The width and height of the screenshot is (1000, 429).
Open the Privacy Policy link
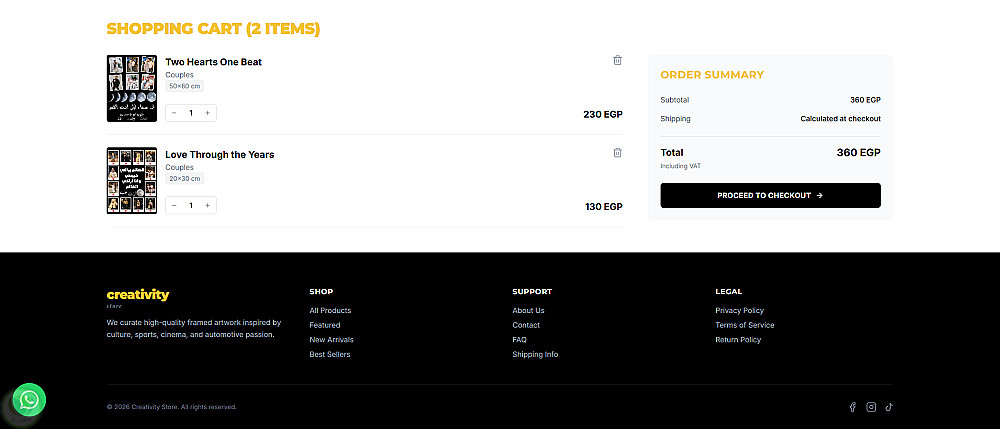[x=739, y=310]
